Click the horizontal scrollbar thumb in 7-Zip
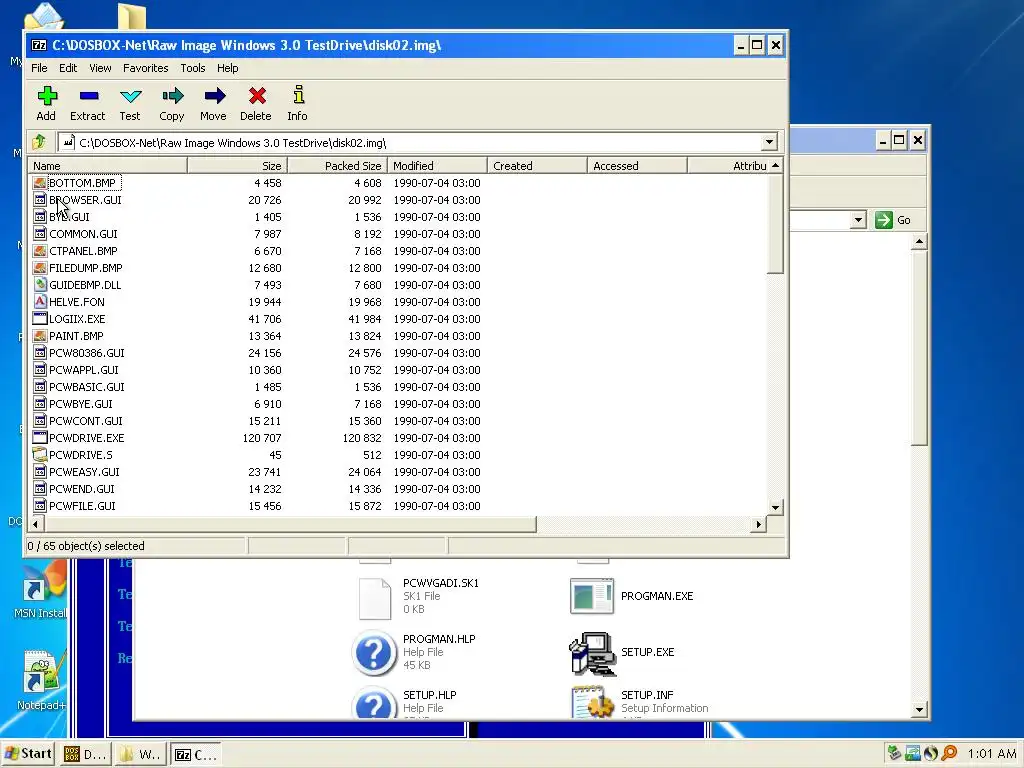The image size is (1024, 768). pos(290,524)
